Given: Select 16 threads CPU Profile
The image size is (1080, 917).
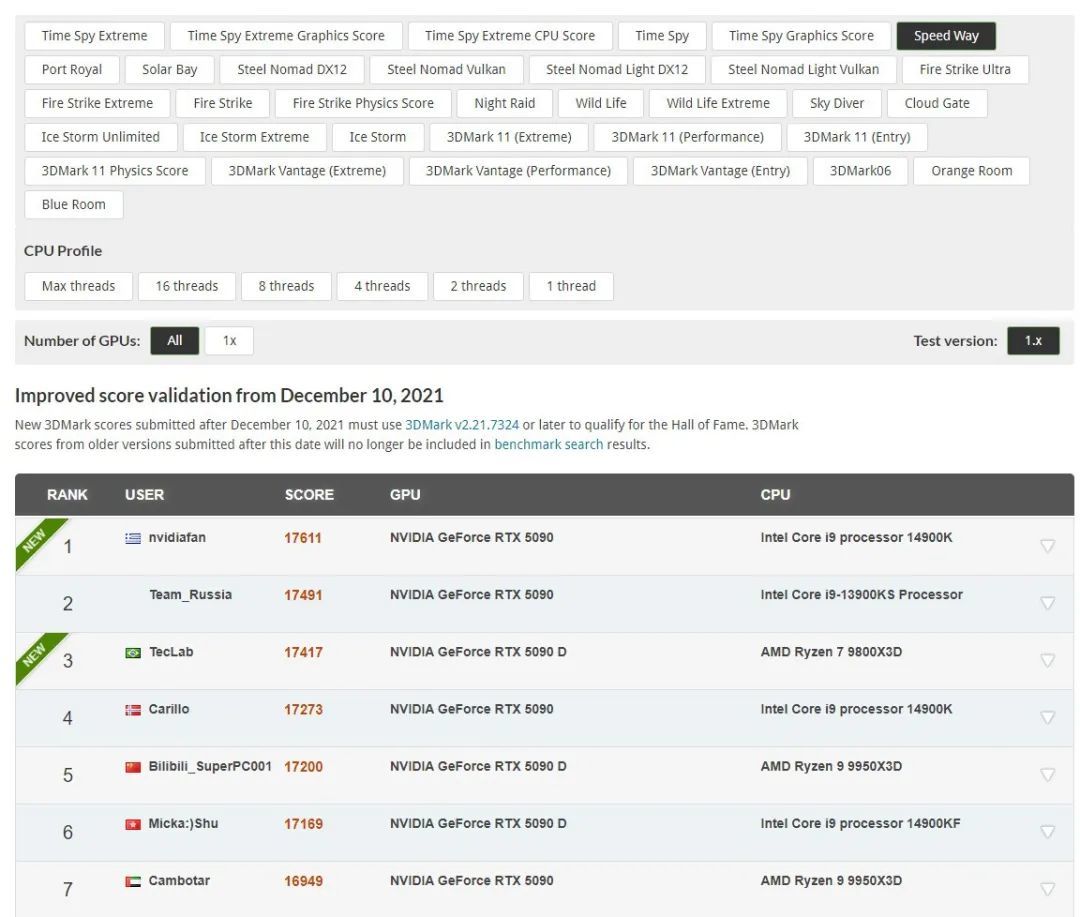Looking at the screenshot, I should [x=187, y=286].
